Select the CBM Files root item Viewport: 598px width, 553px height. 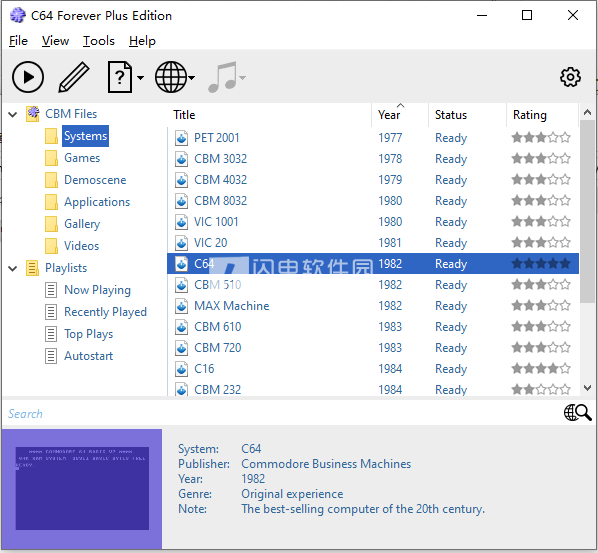pos(71,114)
